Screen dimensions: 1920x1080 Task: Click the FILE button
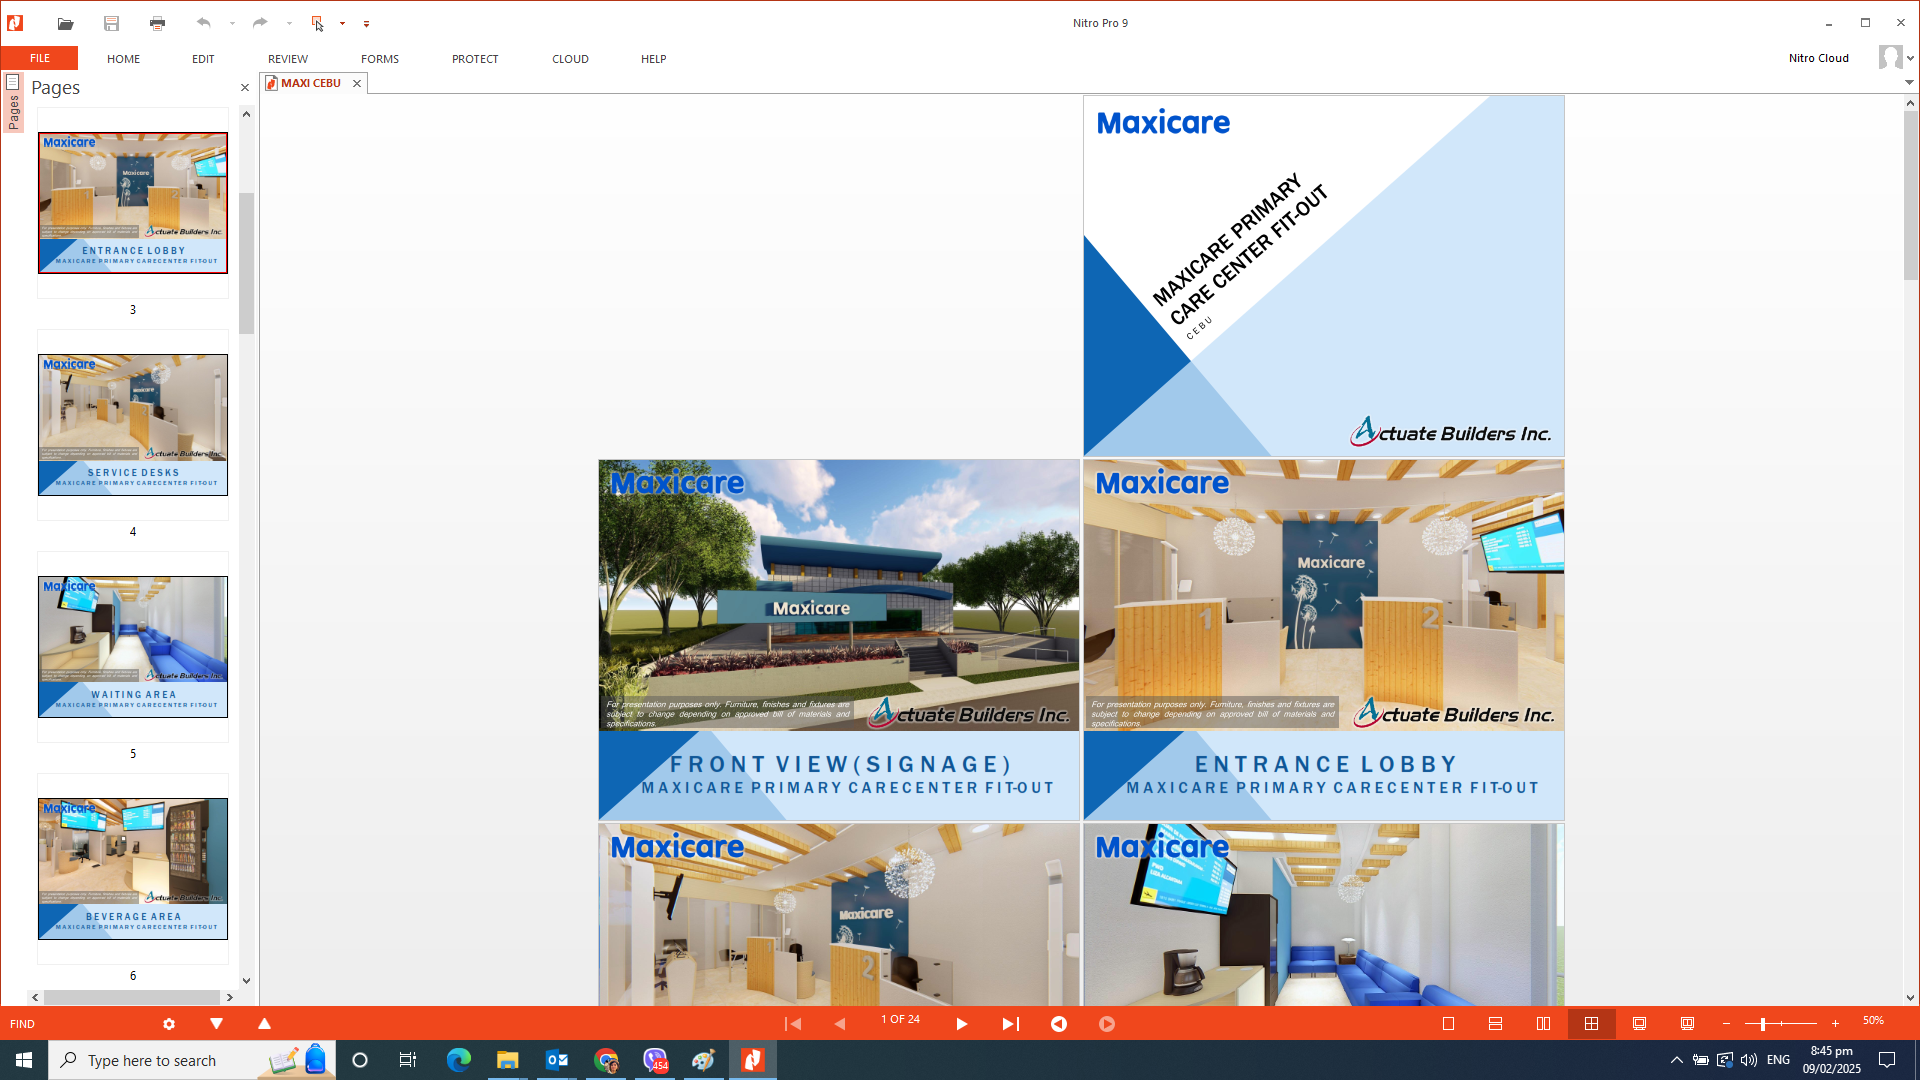40,58
